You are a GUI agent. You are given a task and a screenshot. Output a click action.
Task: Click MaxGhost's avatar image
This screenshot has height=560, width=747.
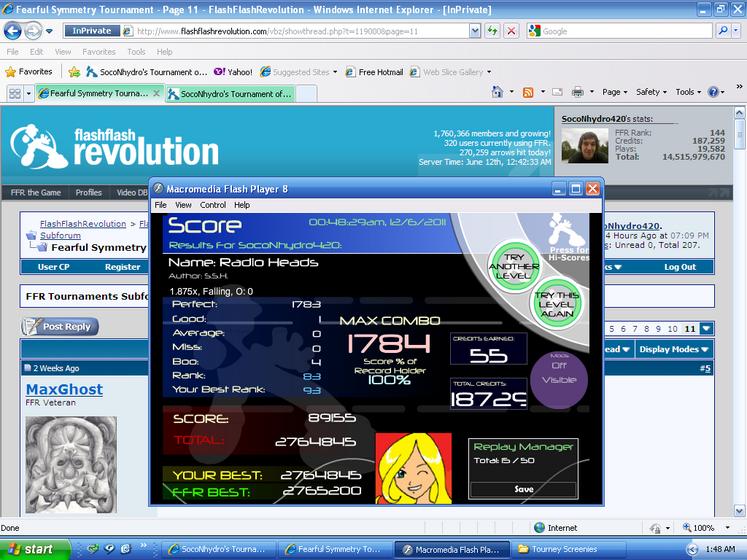(71, 465)
